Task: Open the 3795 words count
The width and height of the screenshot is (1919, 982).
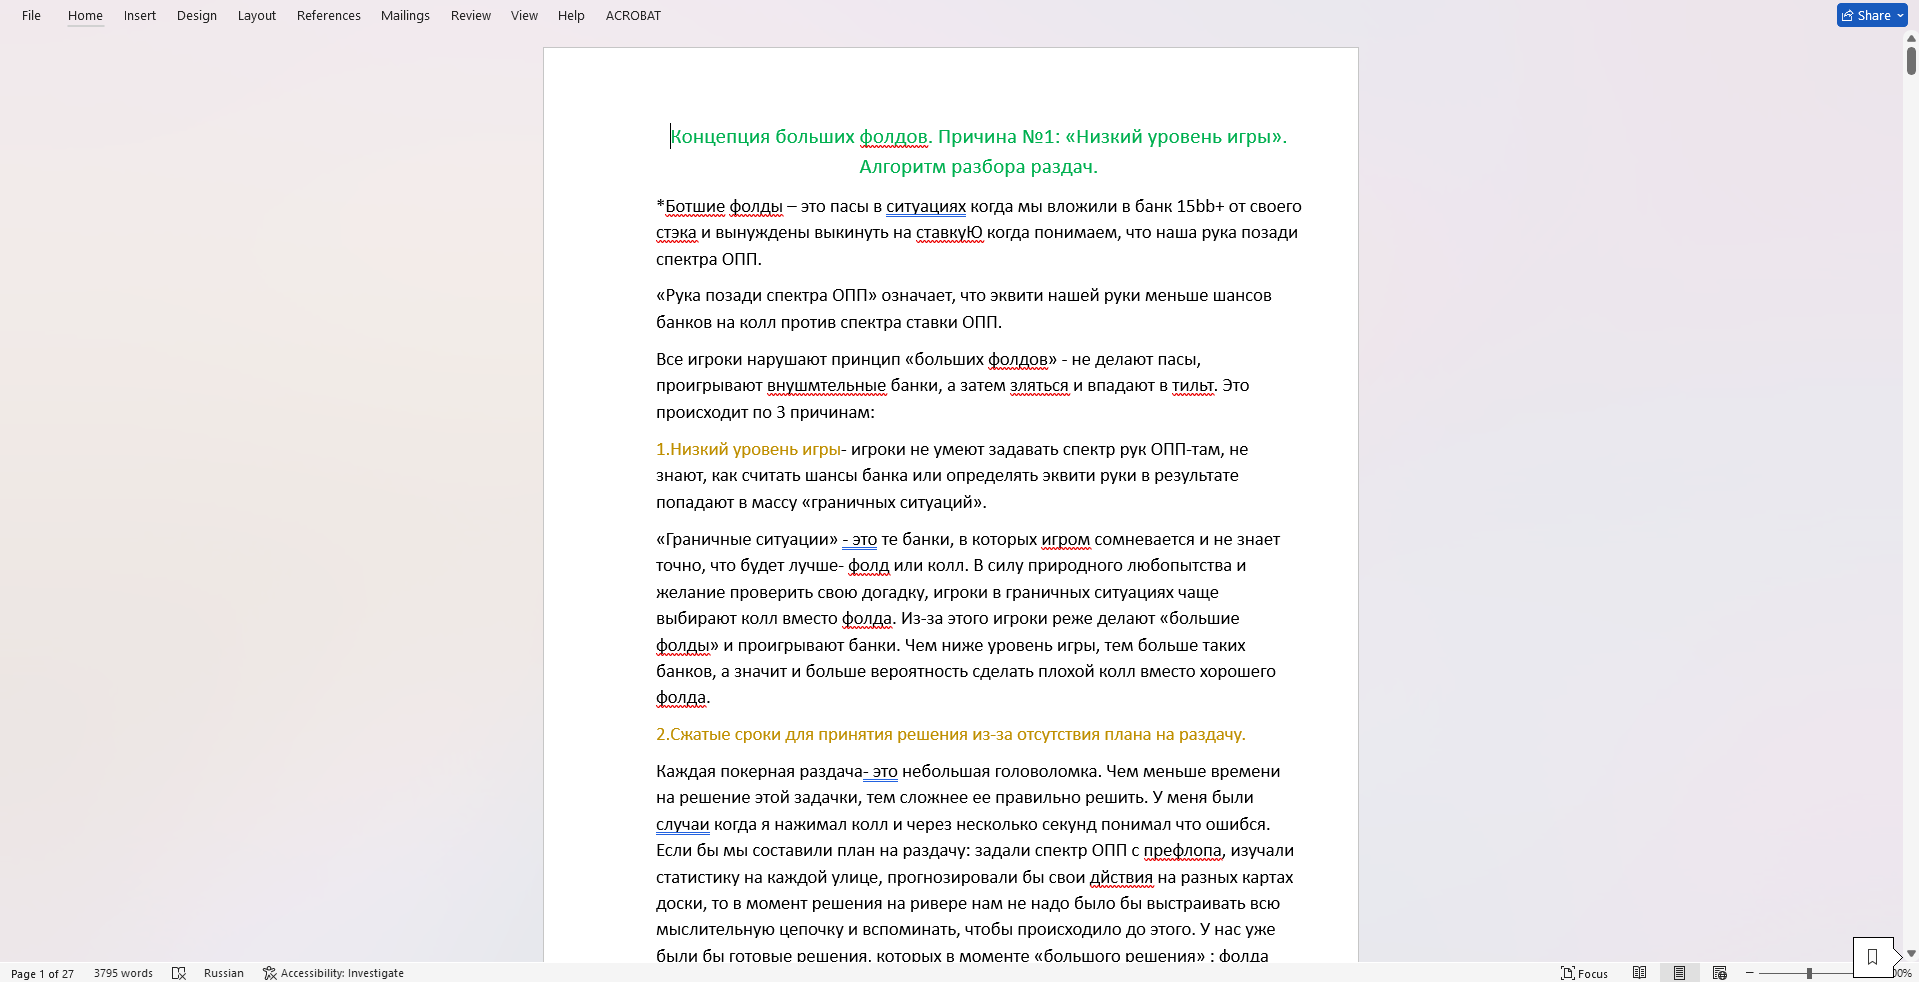Action: 123,973
